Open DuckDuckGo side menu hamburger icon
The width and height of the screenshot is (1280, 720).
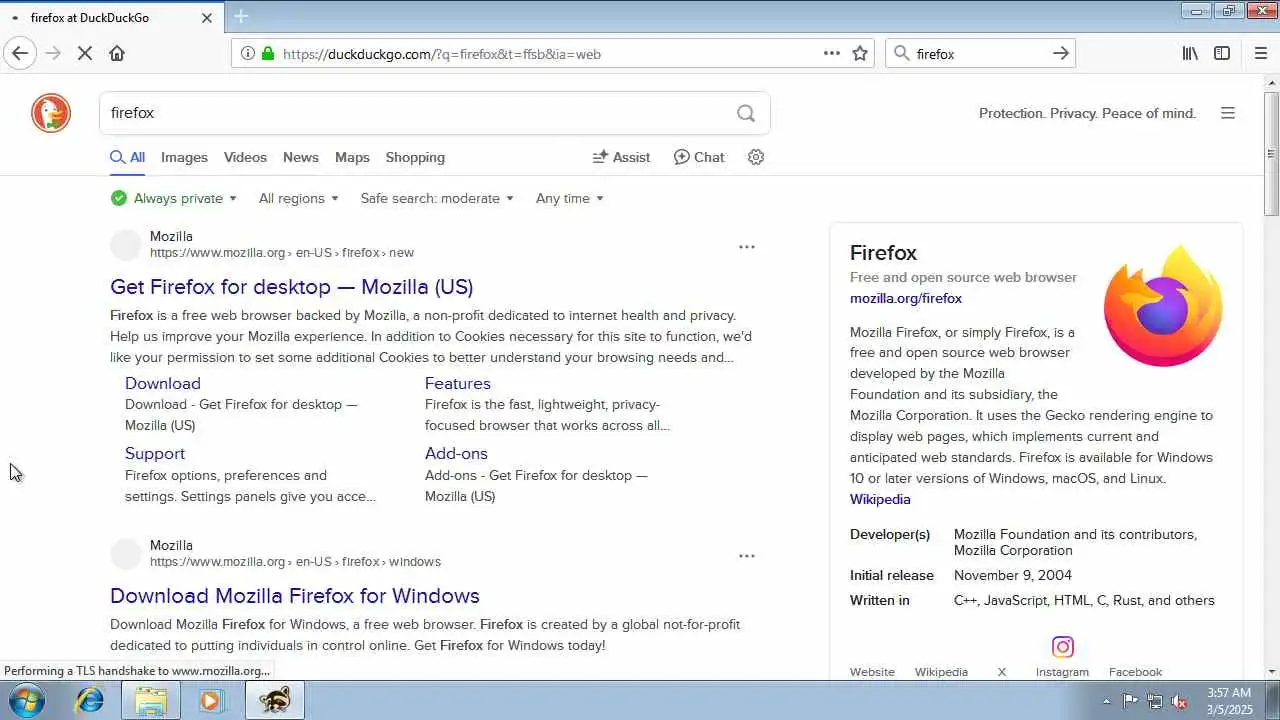1228,113
